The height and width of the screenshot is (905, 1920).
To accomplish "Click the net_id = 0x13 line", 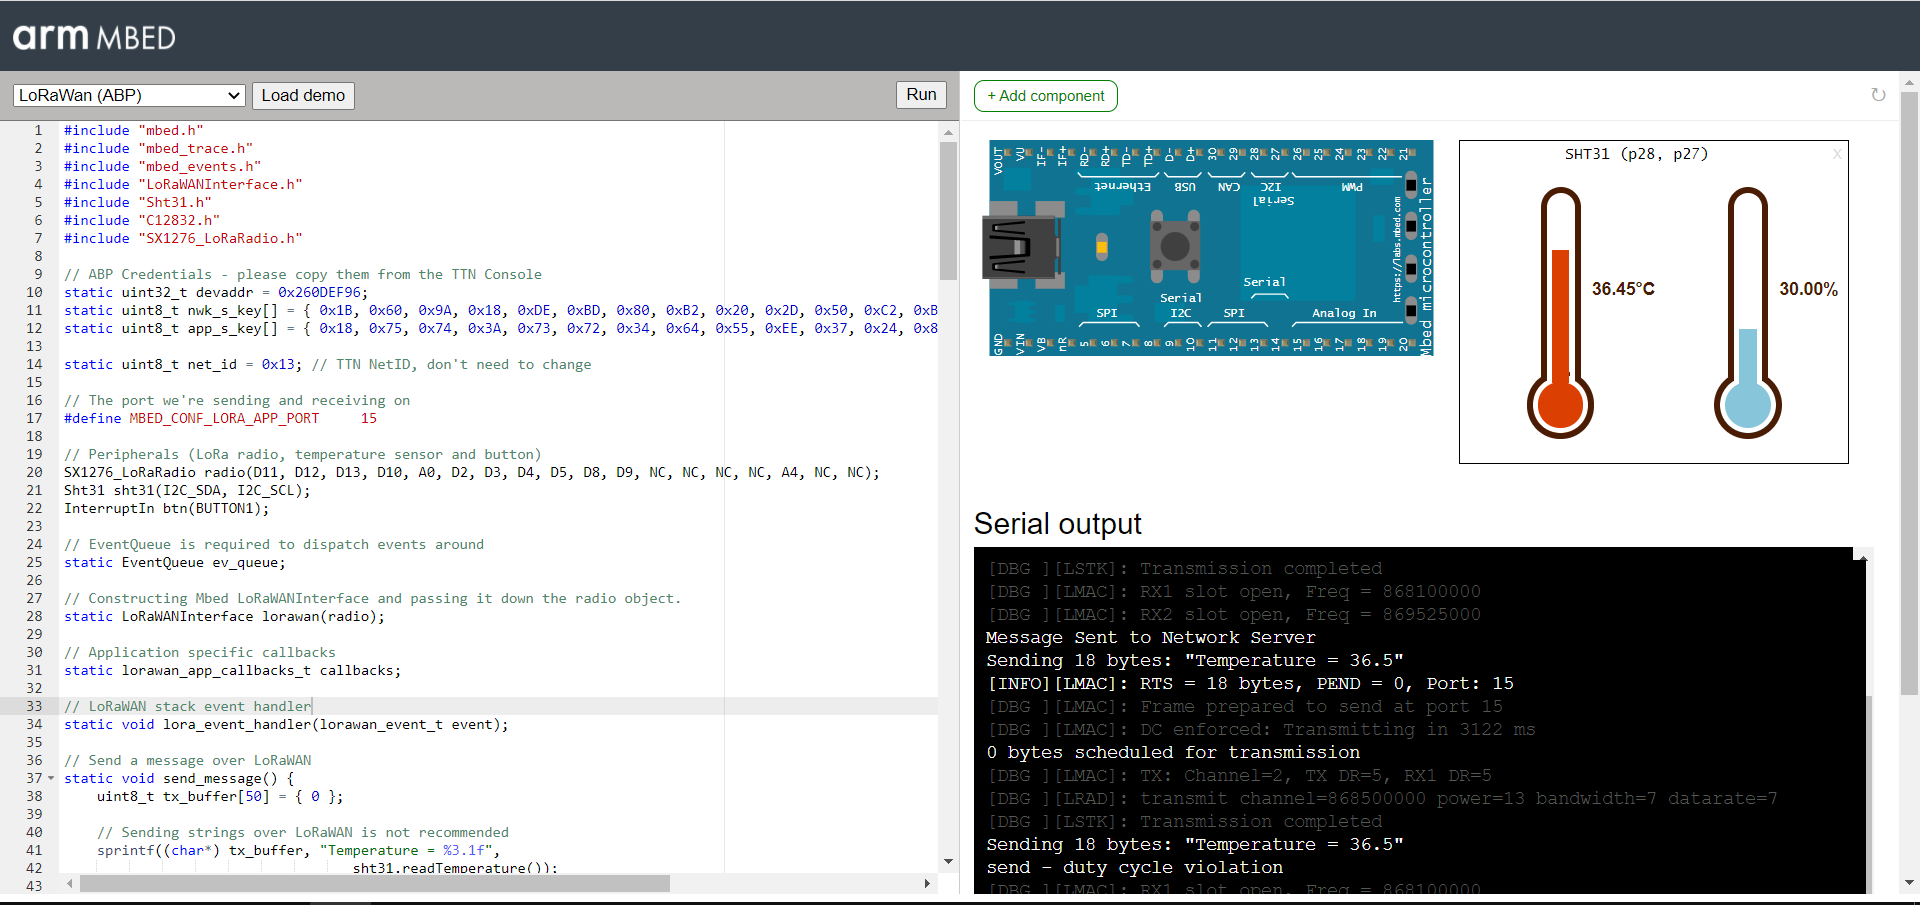I will [328, 364].
